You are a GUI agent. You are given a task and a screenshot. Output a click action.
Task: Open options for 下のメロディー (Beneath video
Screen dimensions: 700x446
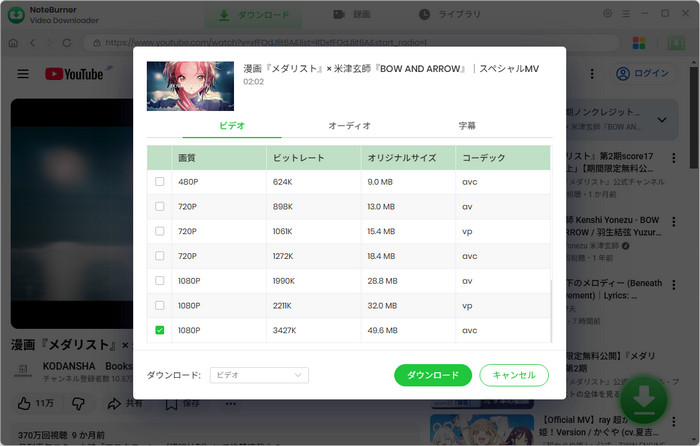tap(674, 285)
